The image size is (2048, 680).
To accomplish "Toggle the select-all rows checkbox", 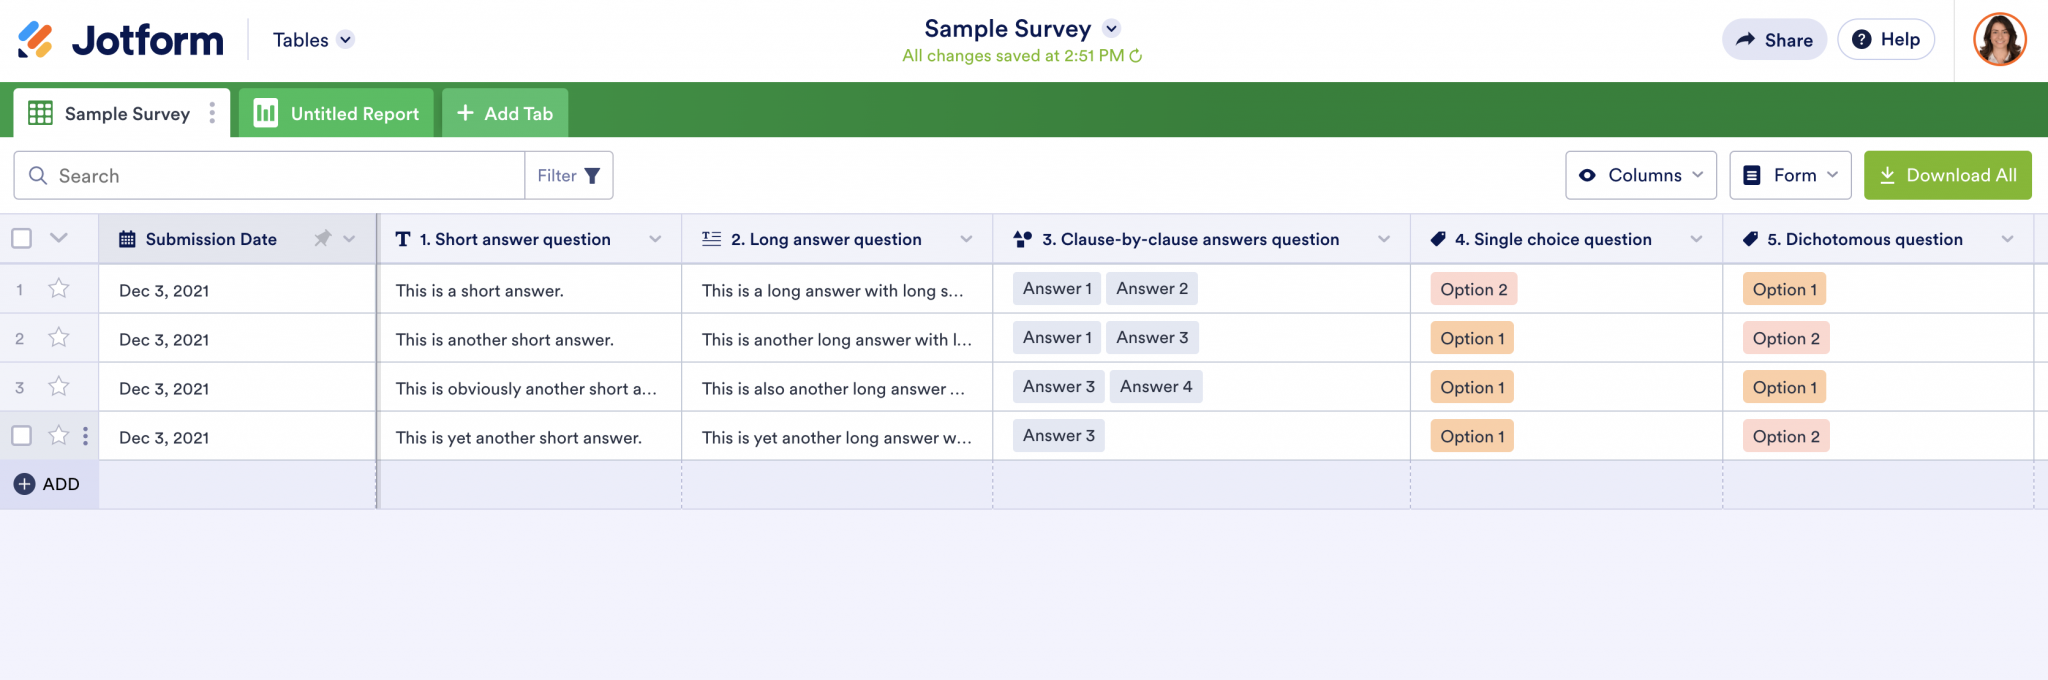I will coord(22,239).
